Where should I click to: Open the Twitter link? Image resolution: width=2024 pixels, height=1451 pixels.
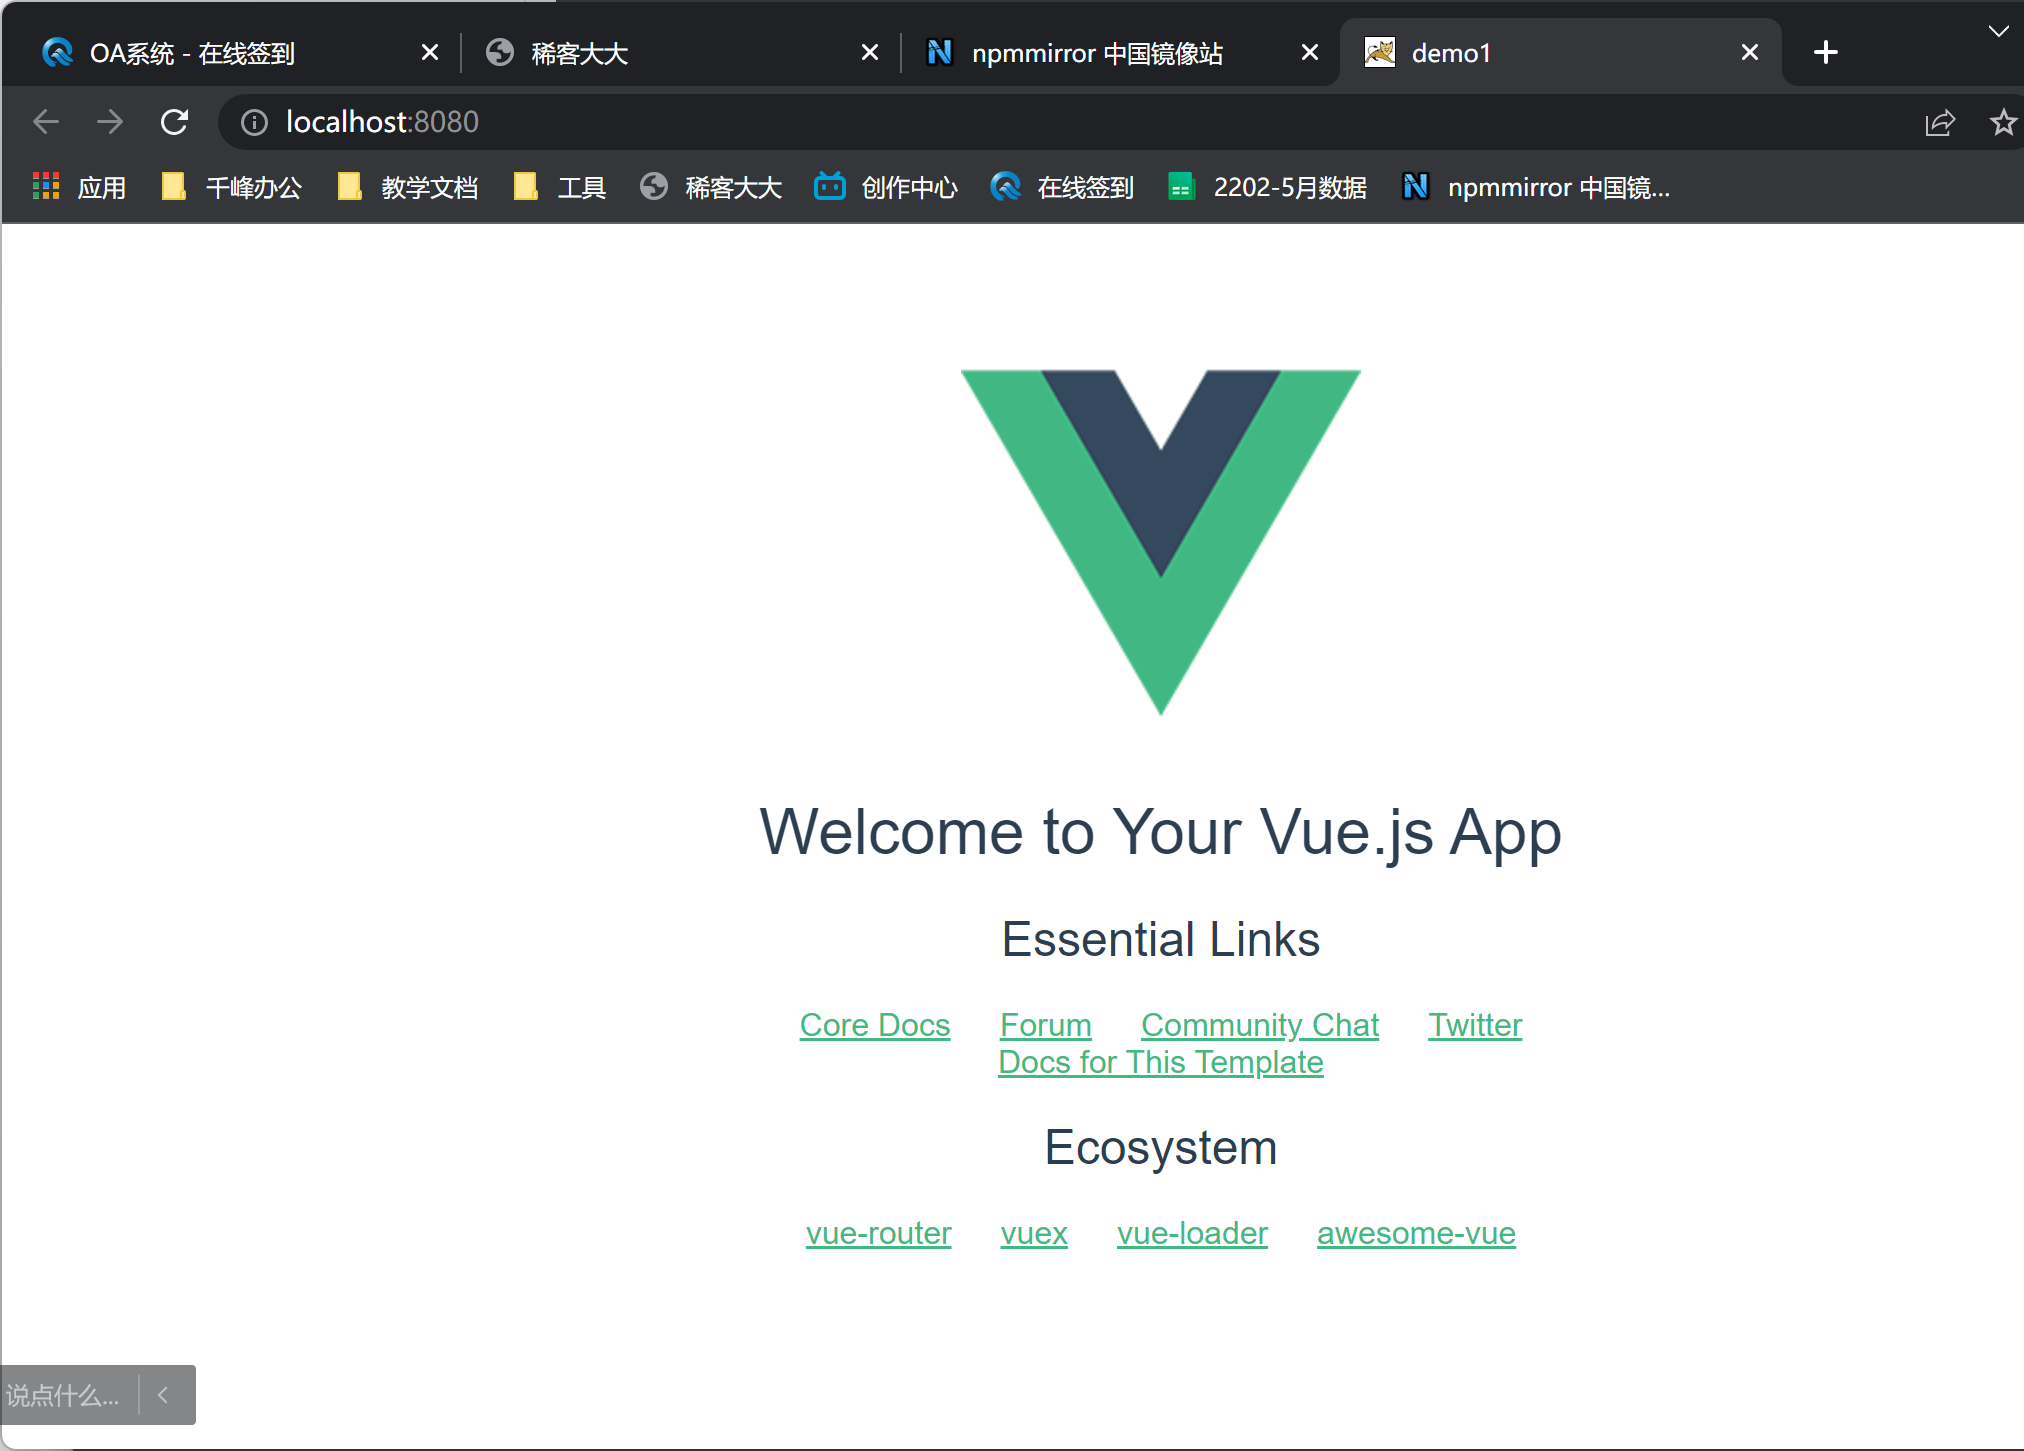tap(1475, 1025)
